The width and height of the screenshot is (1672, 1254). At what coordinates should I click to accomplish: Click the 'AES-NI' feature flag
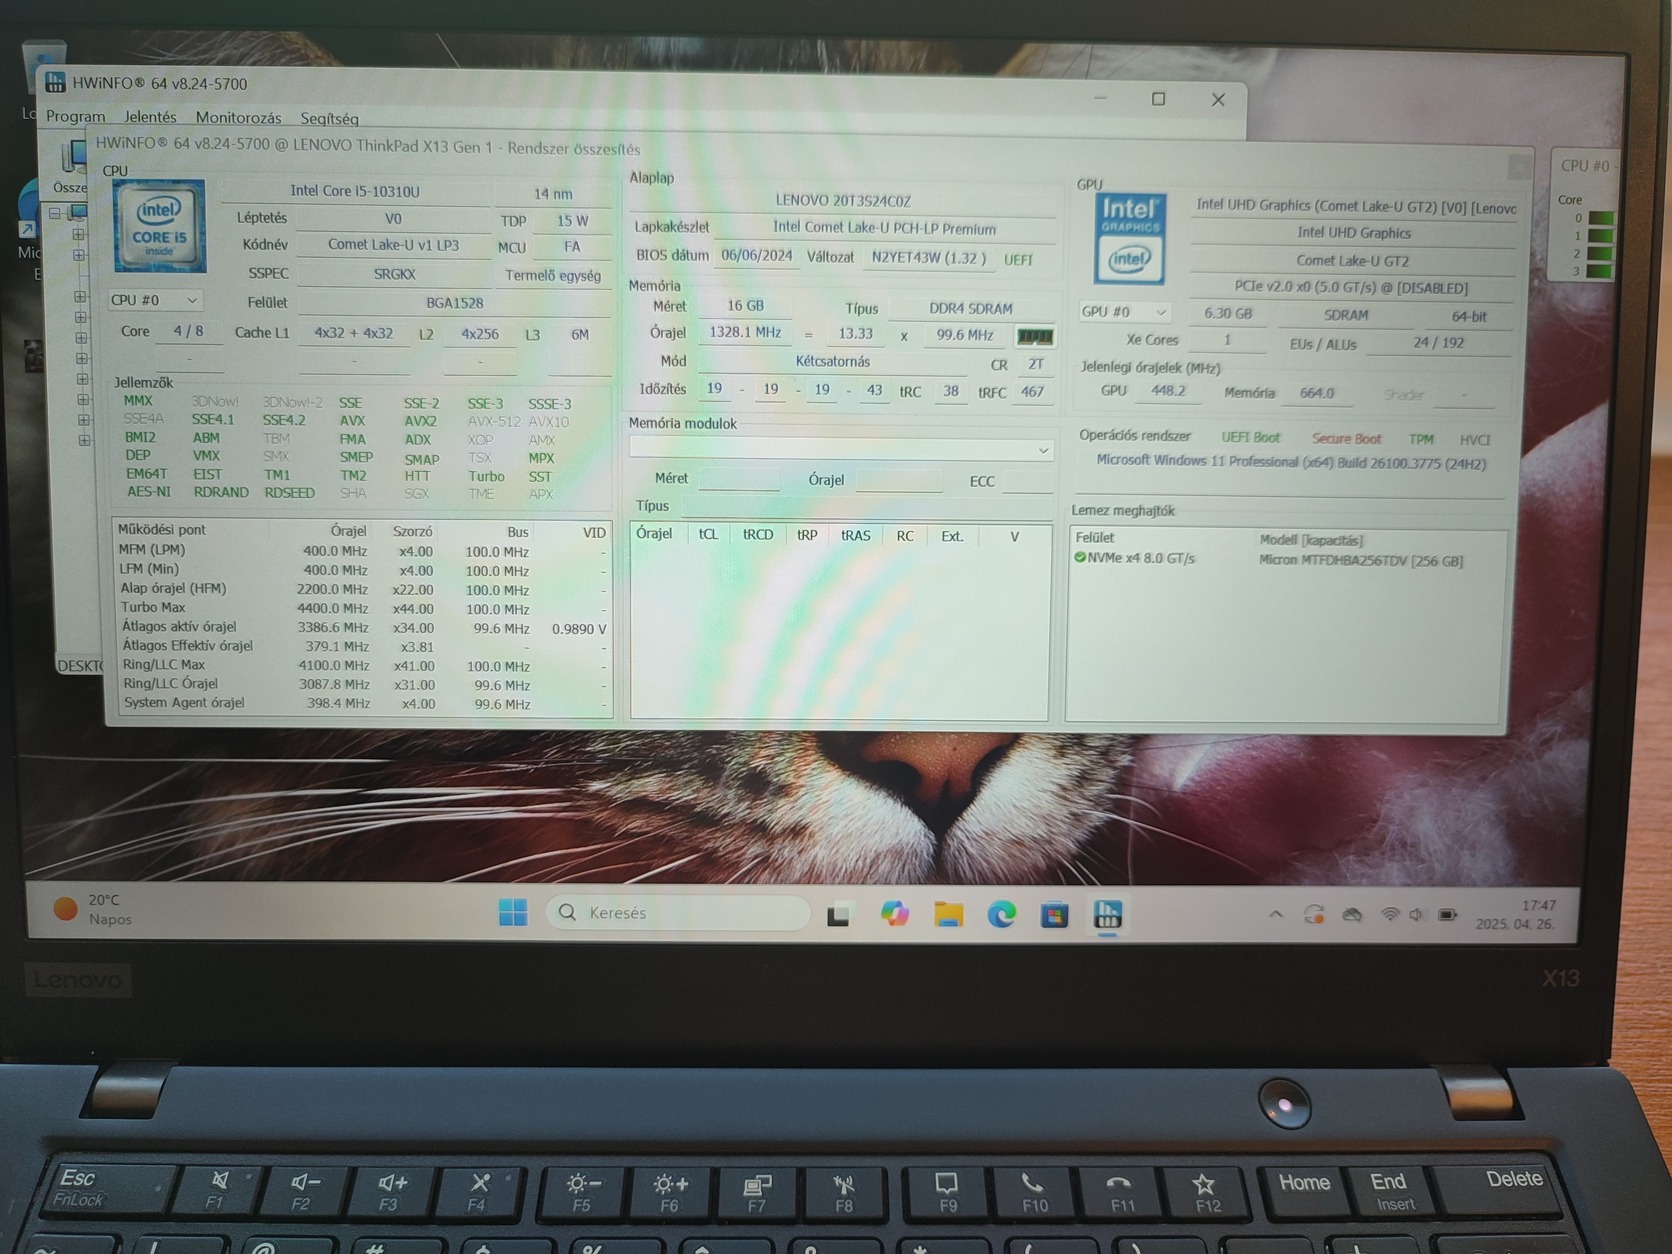click(x=148, y=492)
